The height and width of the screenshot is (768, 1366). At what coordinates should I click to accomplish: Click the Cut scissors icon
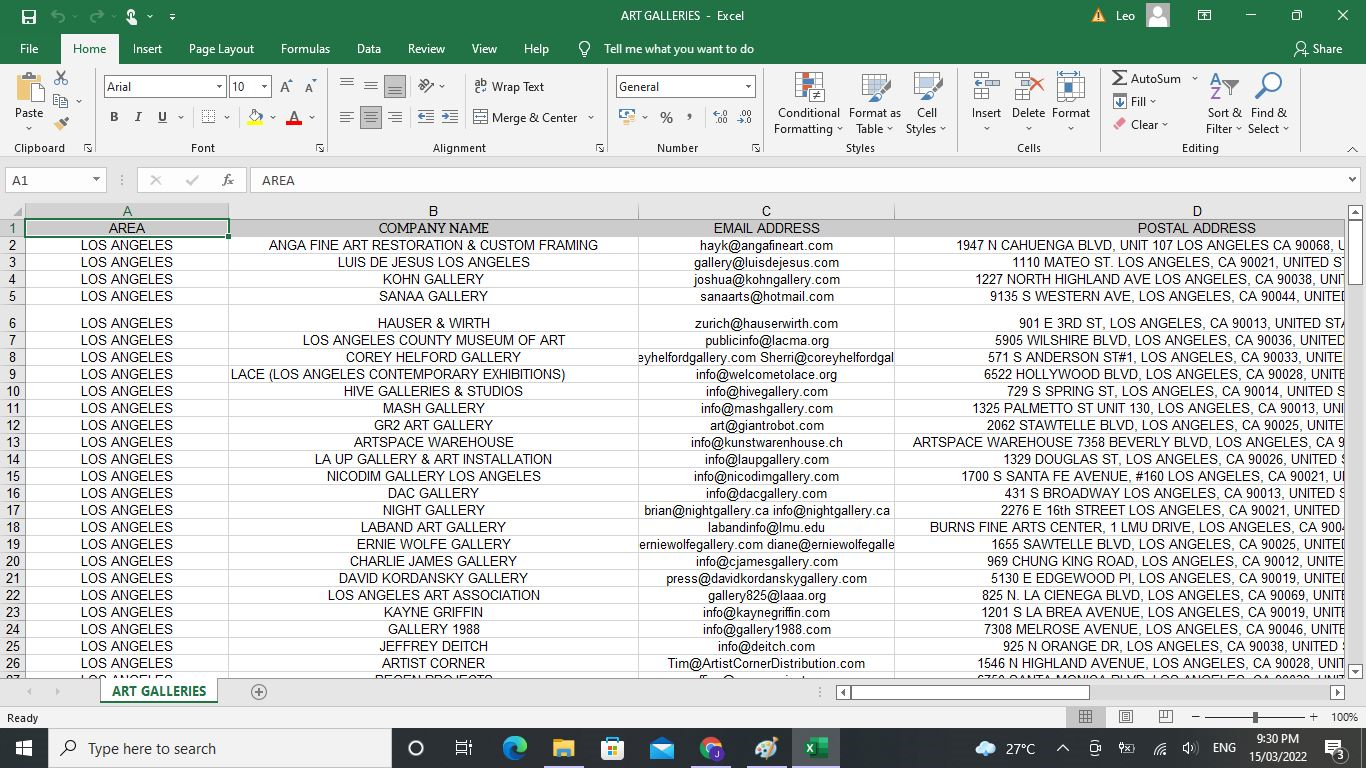click(61, 78)
